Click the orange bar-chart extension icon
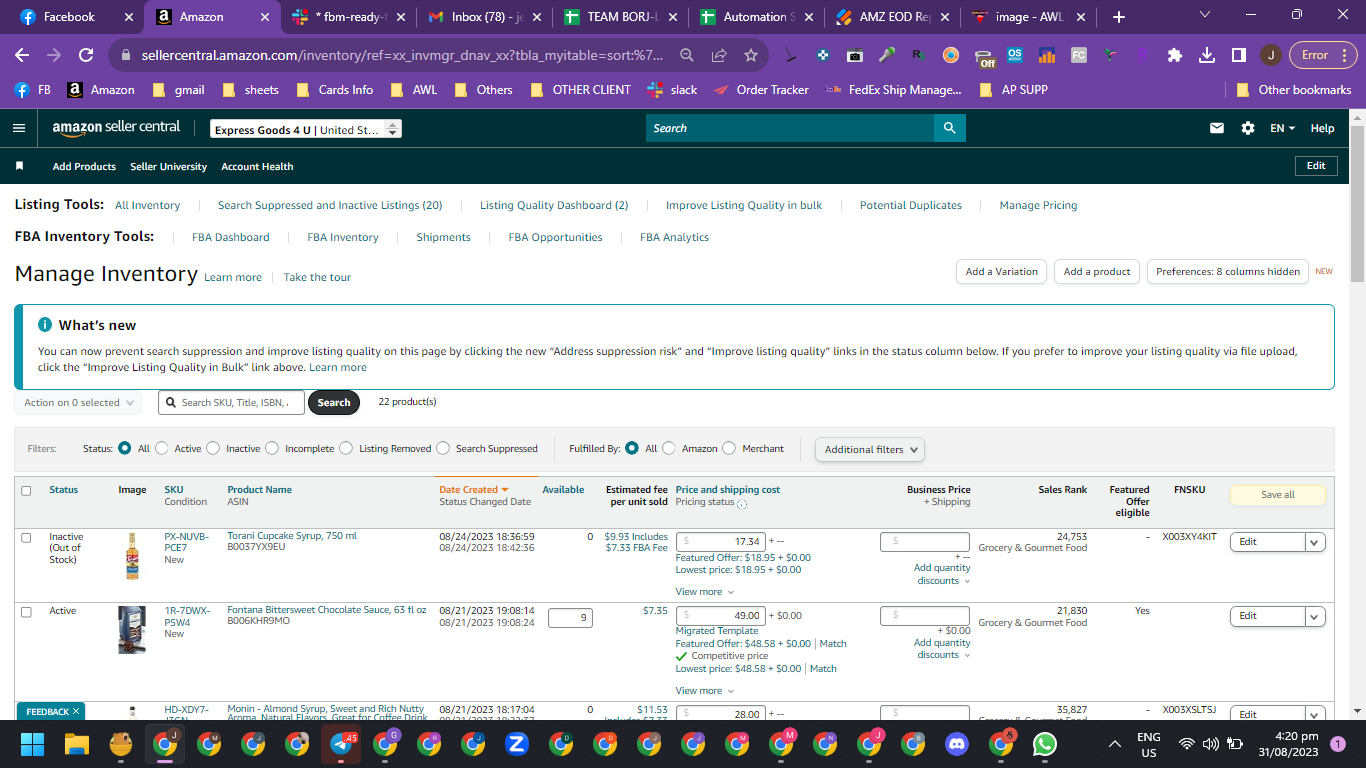 tap(1047, 56)
